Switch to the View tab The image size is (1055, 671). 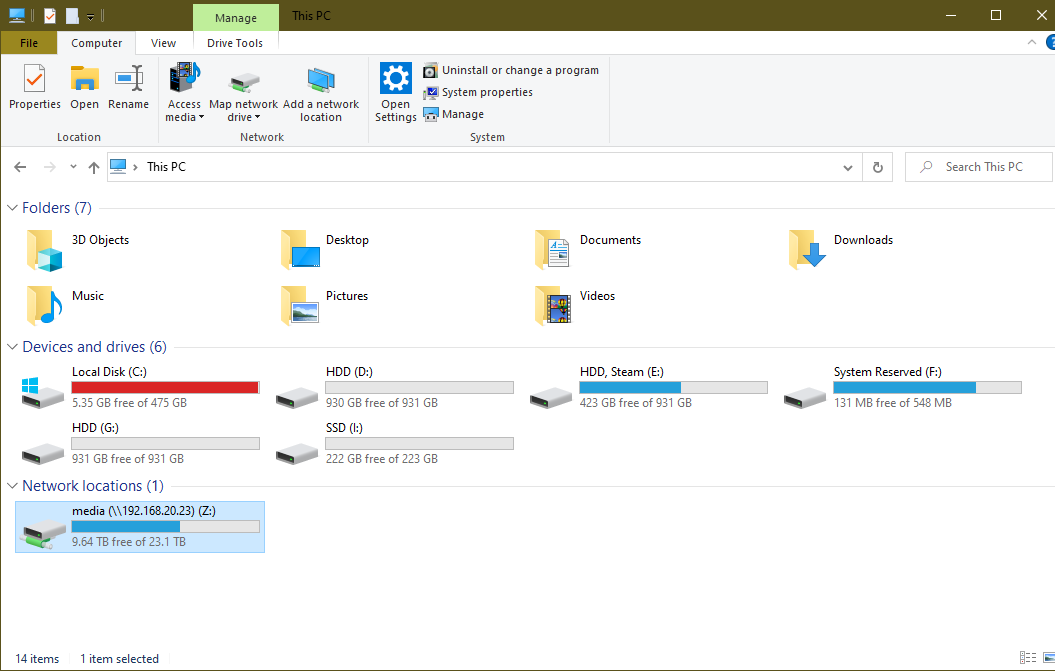[x=163, y=43]
